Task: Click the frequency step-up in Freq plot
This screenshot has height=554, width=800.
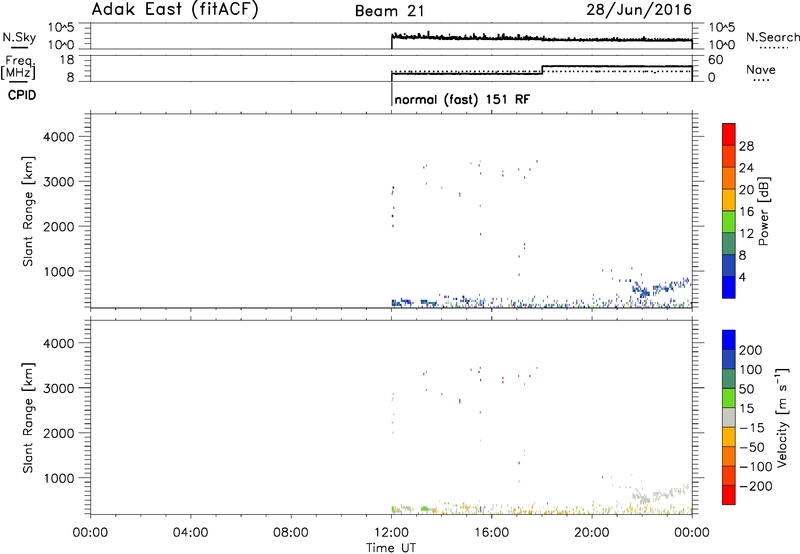Action: [542, 69]
